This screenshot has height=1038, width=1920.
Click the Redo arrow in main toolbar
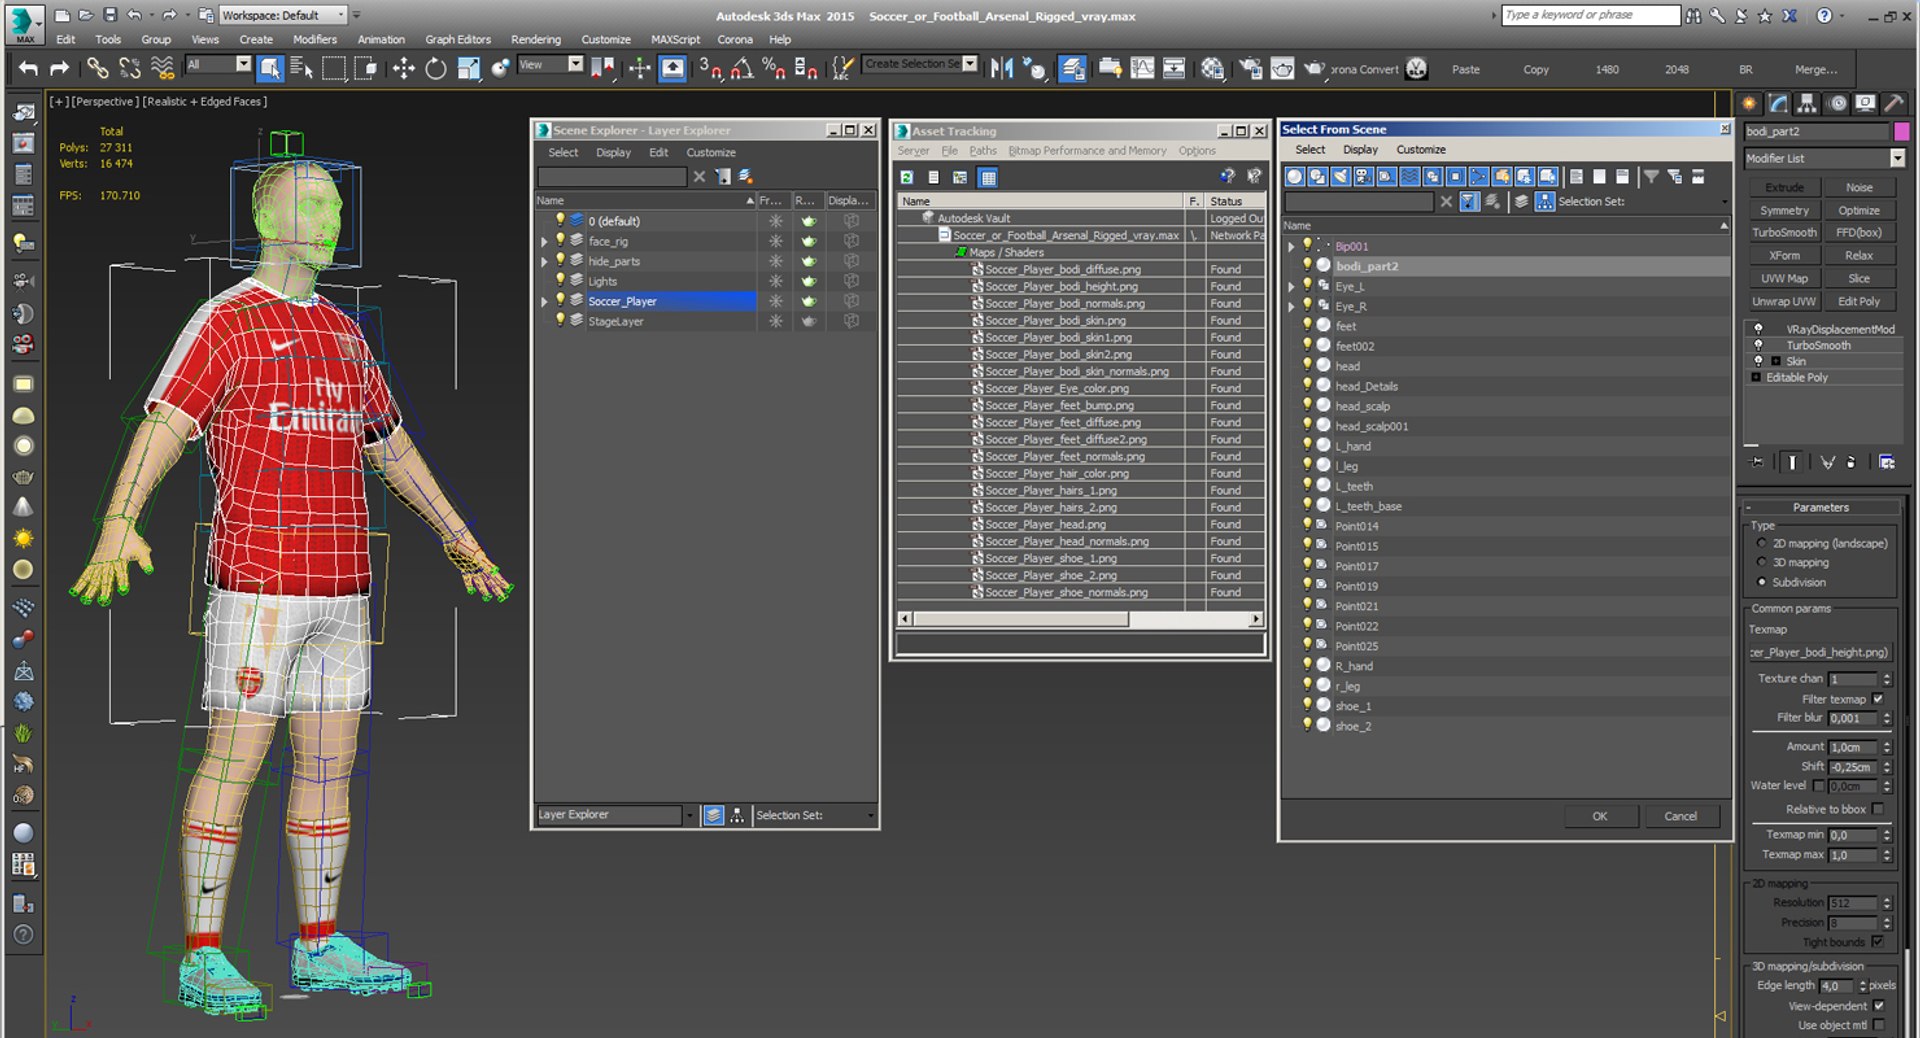click(59, 68)
